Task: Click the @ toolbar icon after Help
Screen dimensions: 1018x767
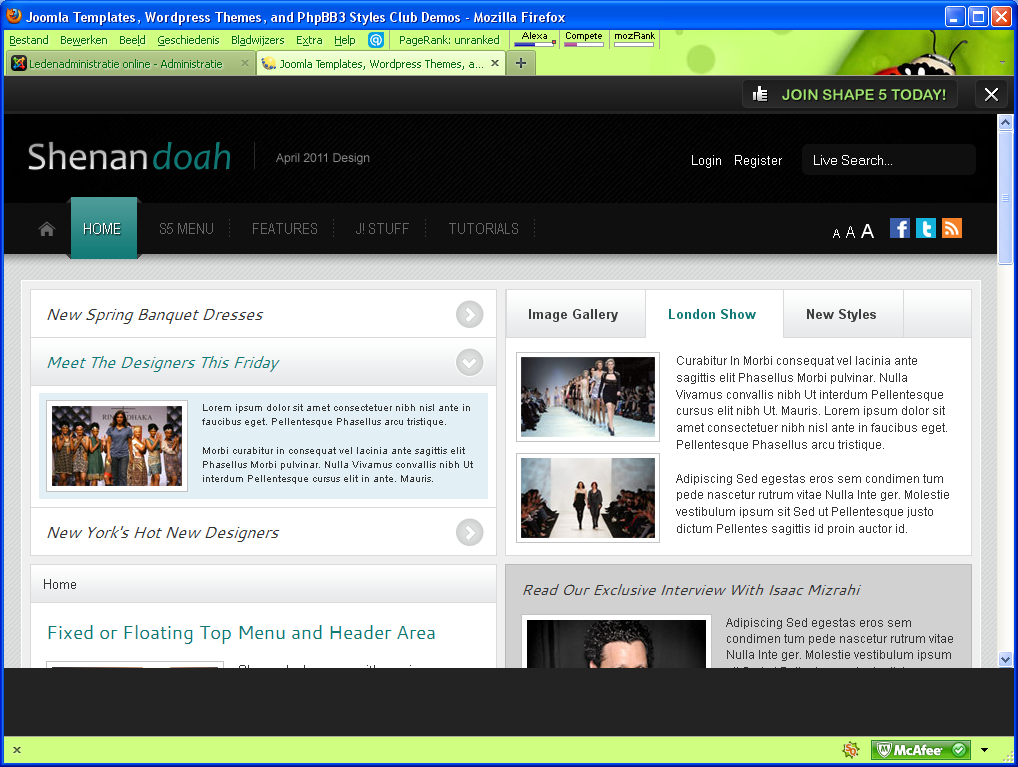Action: pyautogui.click(x=376, y=40)
